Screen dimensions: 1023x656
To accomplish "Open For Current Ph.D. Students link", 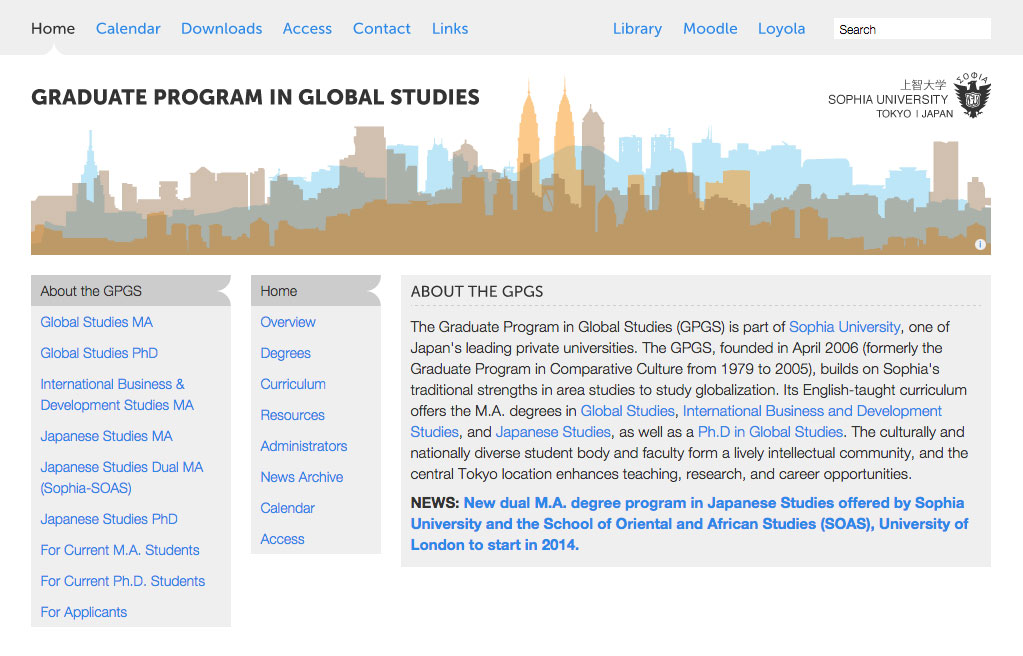I will click(123, 581).
